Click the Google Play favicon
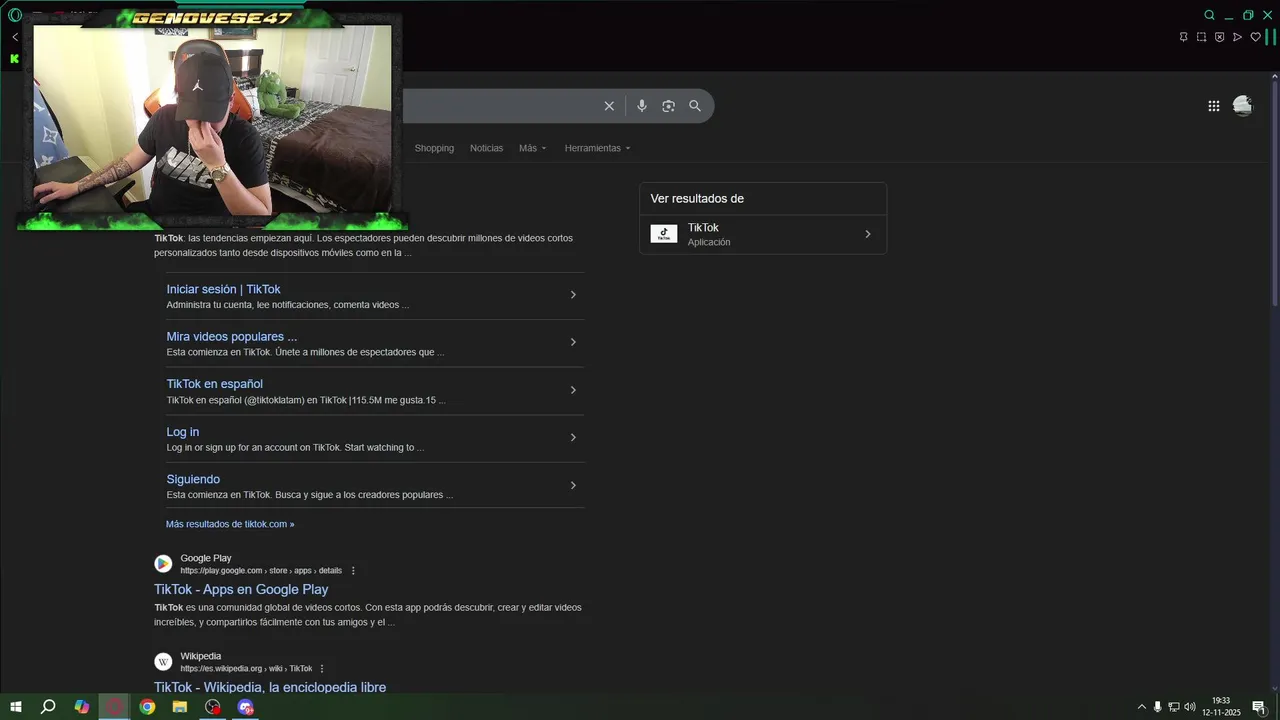This screenshot has height=720, width=1280. pyautogui.click(x=163, y=563)
